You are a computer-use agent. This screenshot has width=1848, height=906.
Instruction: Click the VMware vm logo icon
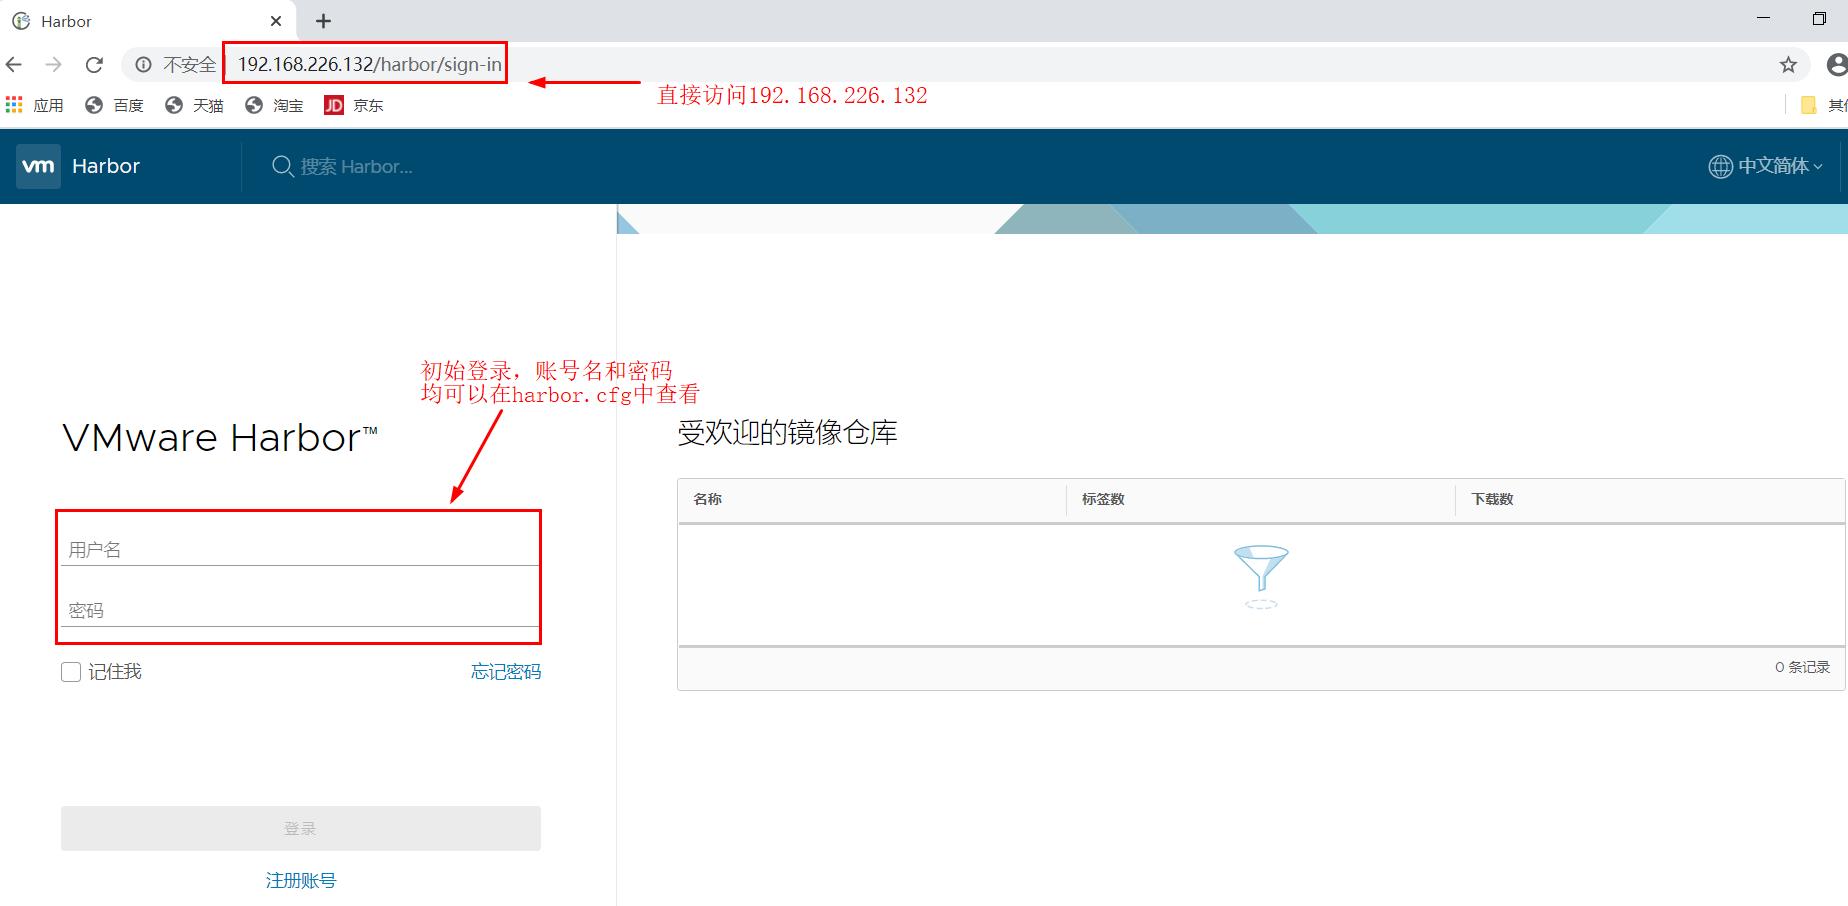tap(38, 166)
